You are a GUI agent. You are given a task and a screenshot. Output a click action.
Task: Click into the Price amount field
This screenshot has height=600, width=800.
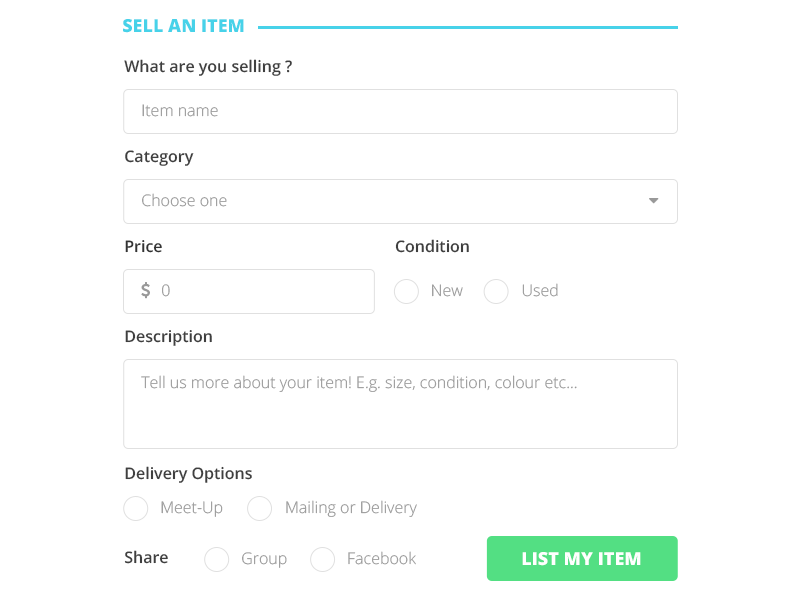260,291
